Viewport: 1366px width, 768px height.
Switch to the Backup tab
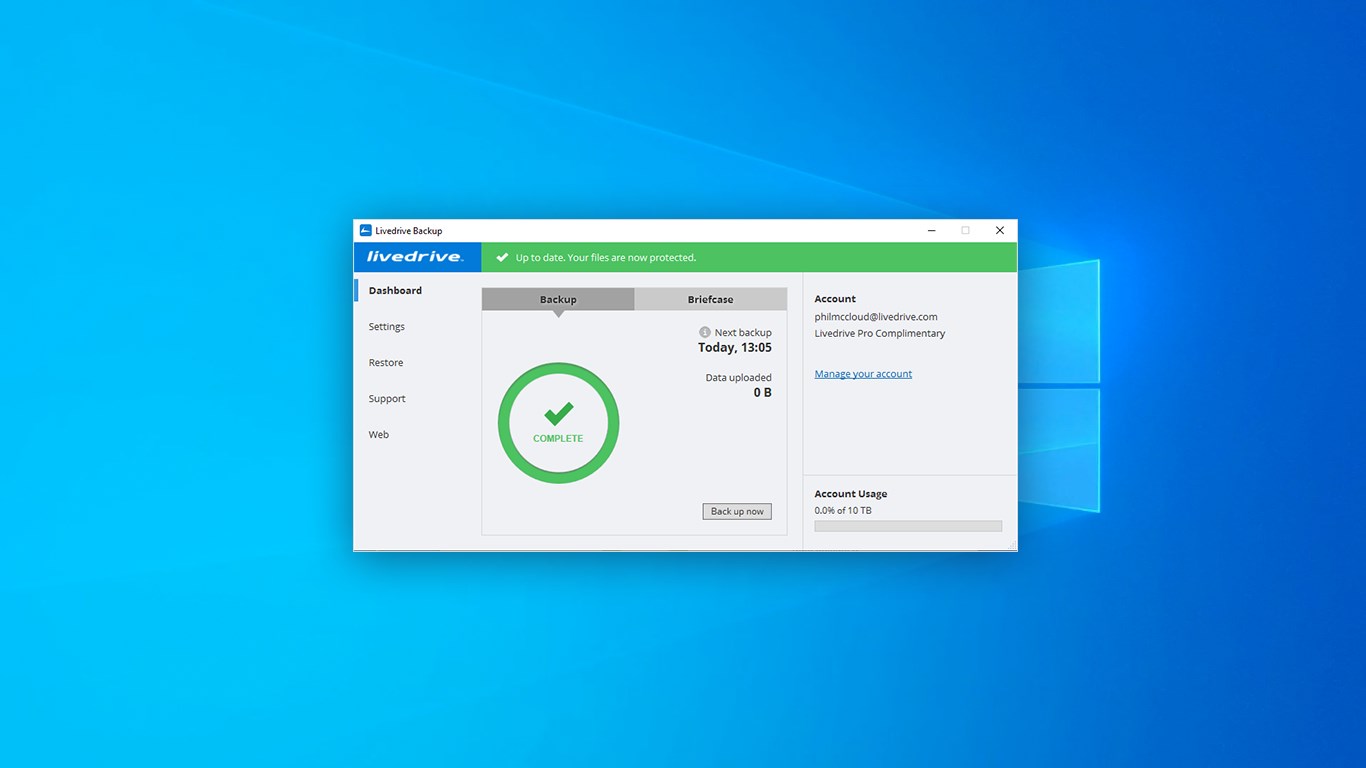point(558,299)
